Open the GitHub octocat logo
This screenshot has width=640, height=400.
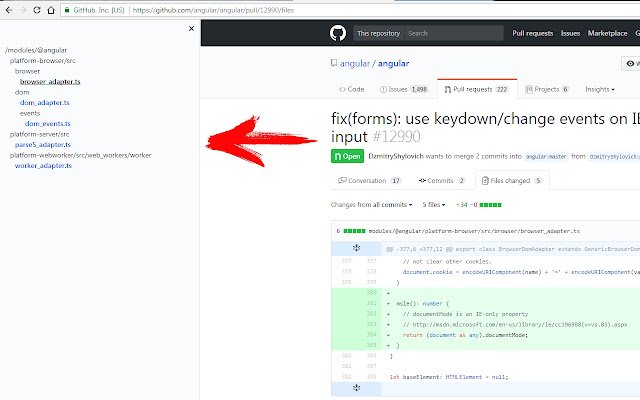point(338,33)
